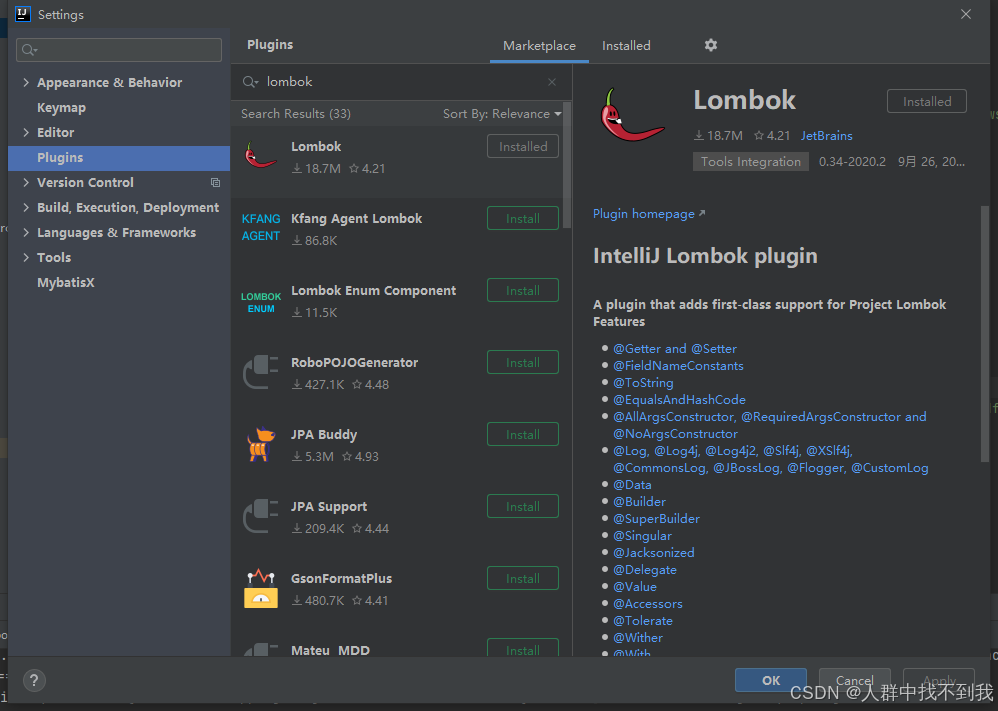Screen dimensions: 998x711
Task: Install the GsonFormatPlus plugin
Action: point(523,578)
